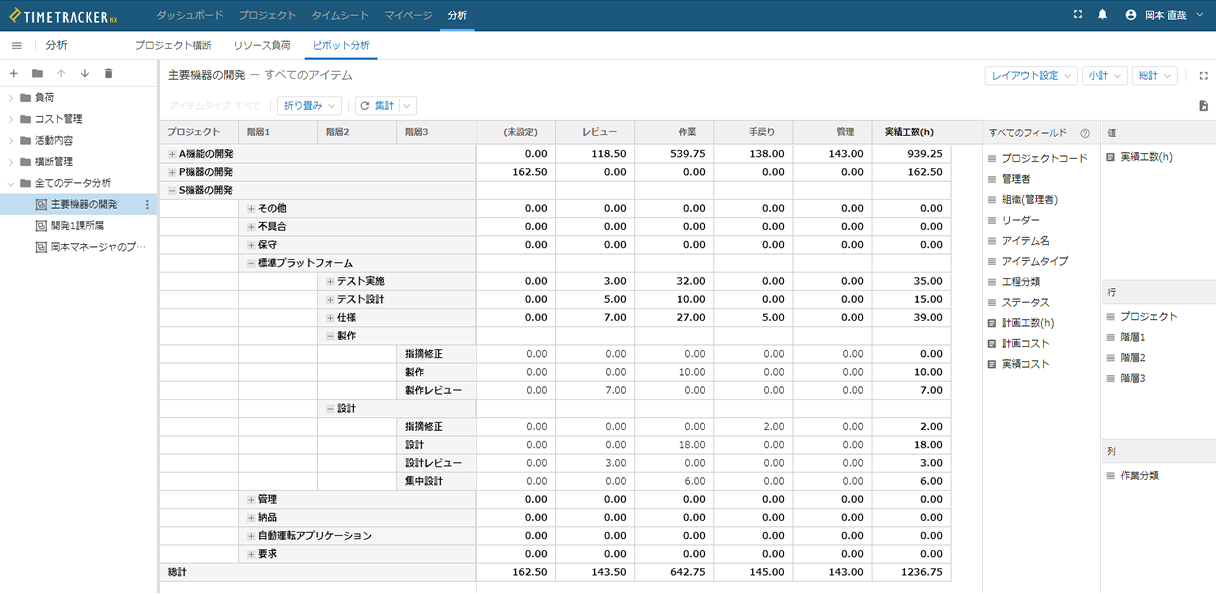The image size is (1216, 594).
Task: Expand the コスト管理 folder in sidebar
Action: point(11,119)
